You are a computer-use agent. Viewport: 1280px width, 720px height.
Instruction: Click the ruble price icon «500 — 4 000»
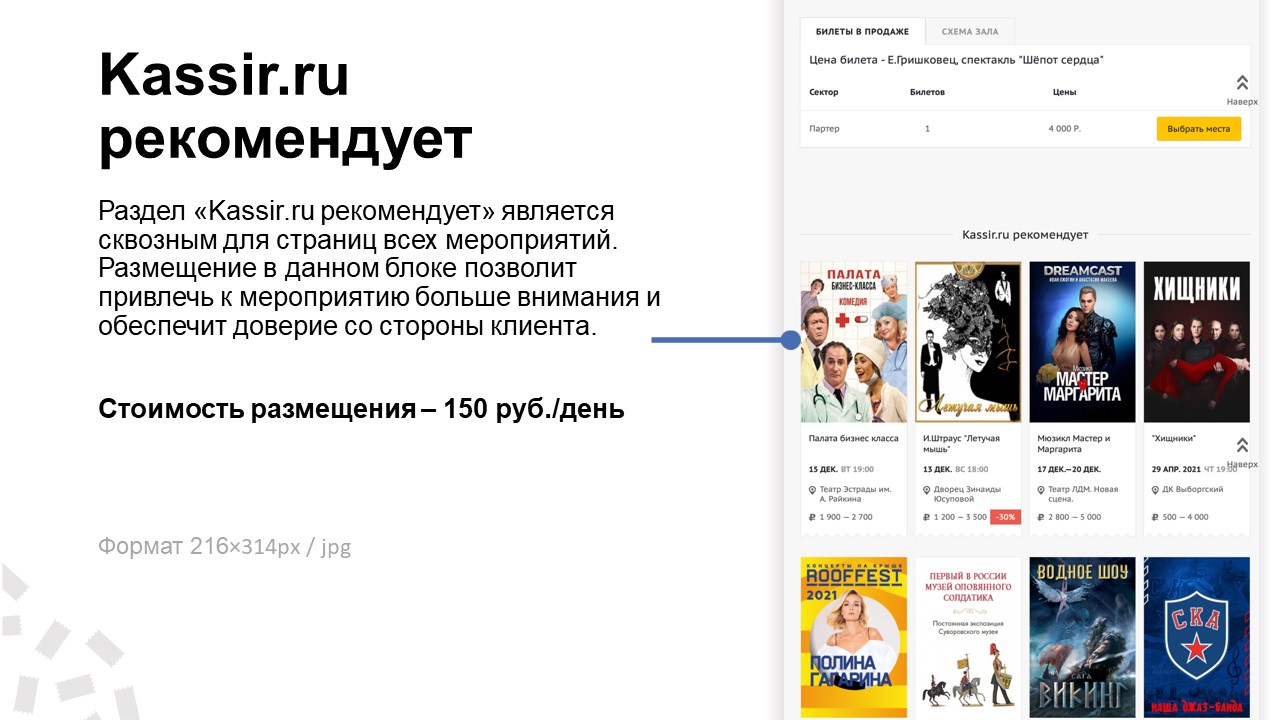coord(1156,517)
